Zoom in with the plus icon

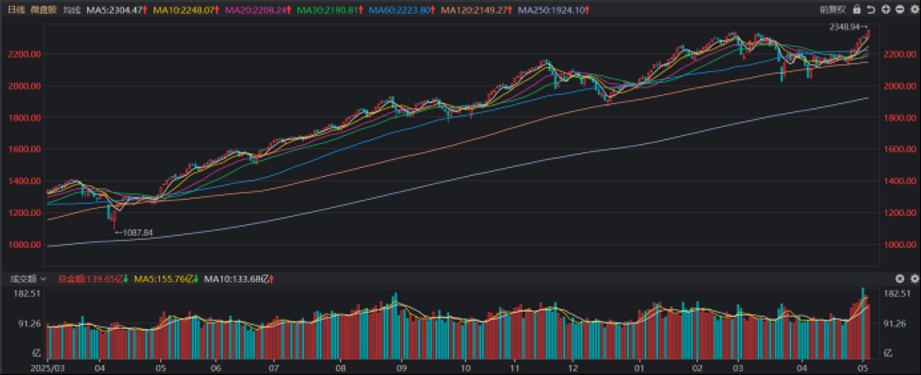pos(886,10)
